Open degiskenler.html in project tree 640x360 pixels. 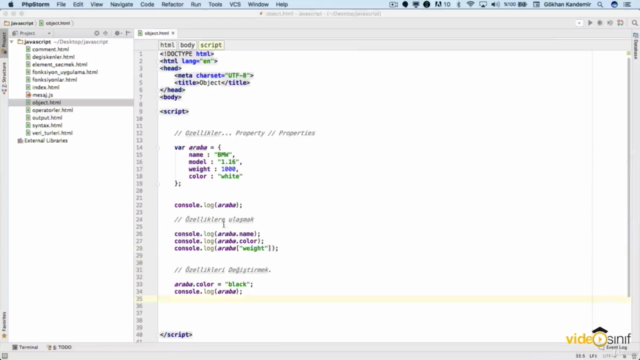[x=53, y=57]
